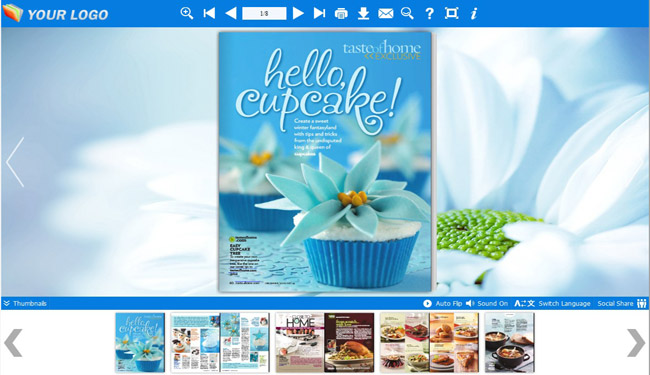Open the about info icon
The height and width of the screenshot is (375, 650).
pos(473,14)
